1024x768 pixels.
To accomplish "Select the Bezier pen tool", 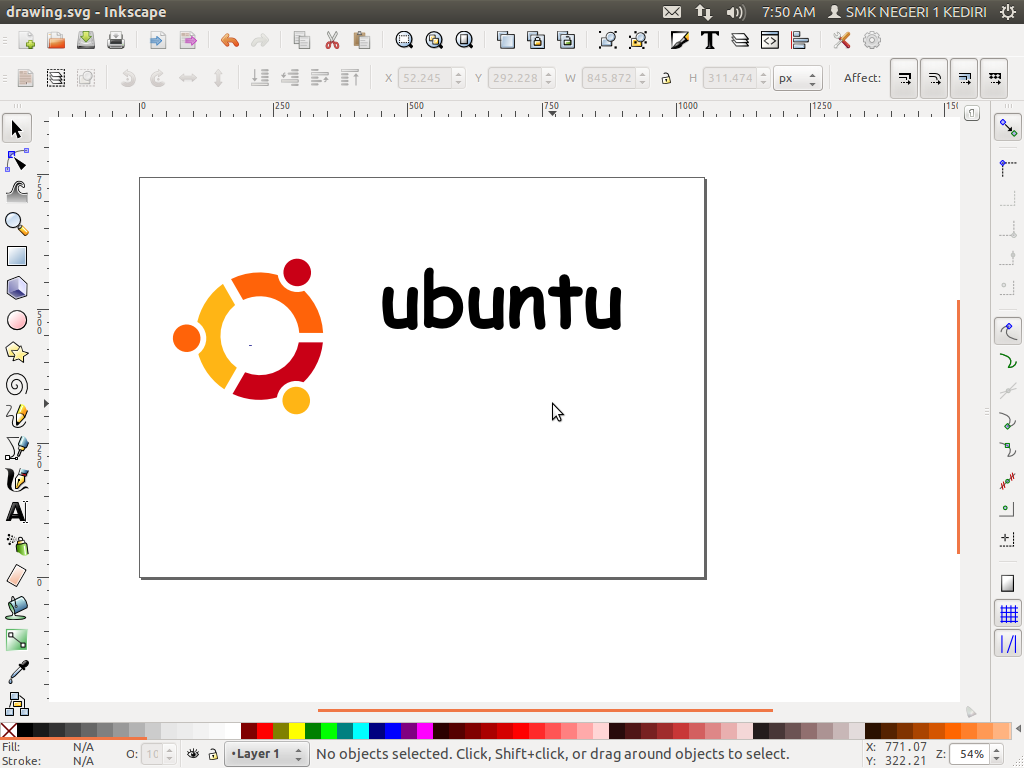I will pyautogui.click(x=16, y=448).
